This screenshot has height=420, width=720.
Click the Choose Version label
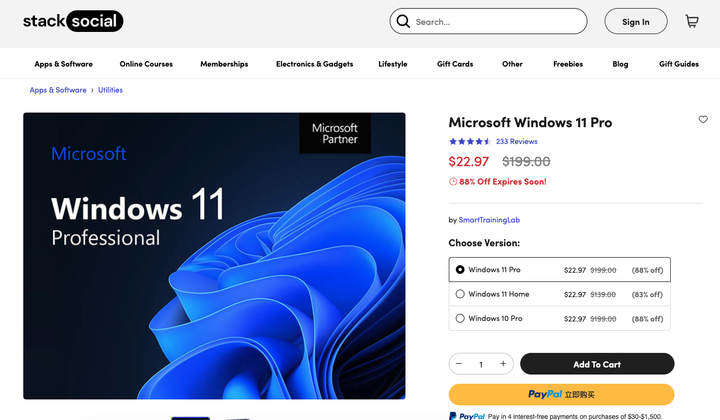[x=484, y=243]
